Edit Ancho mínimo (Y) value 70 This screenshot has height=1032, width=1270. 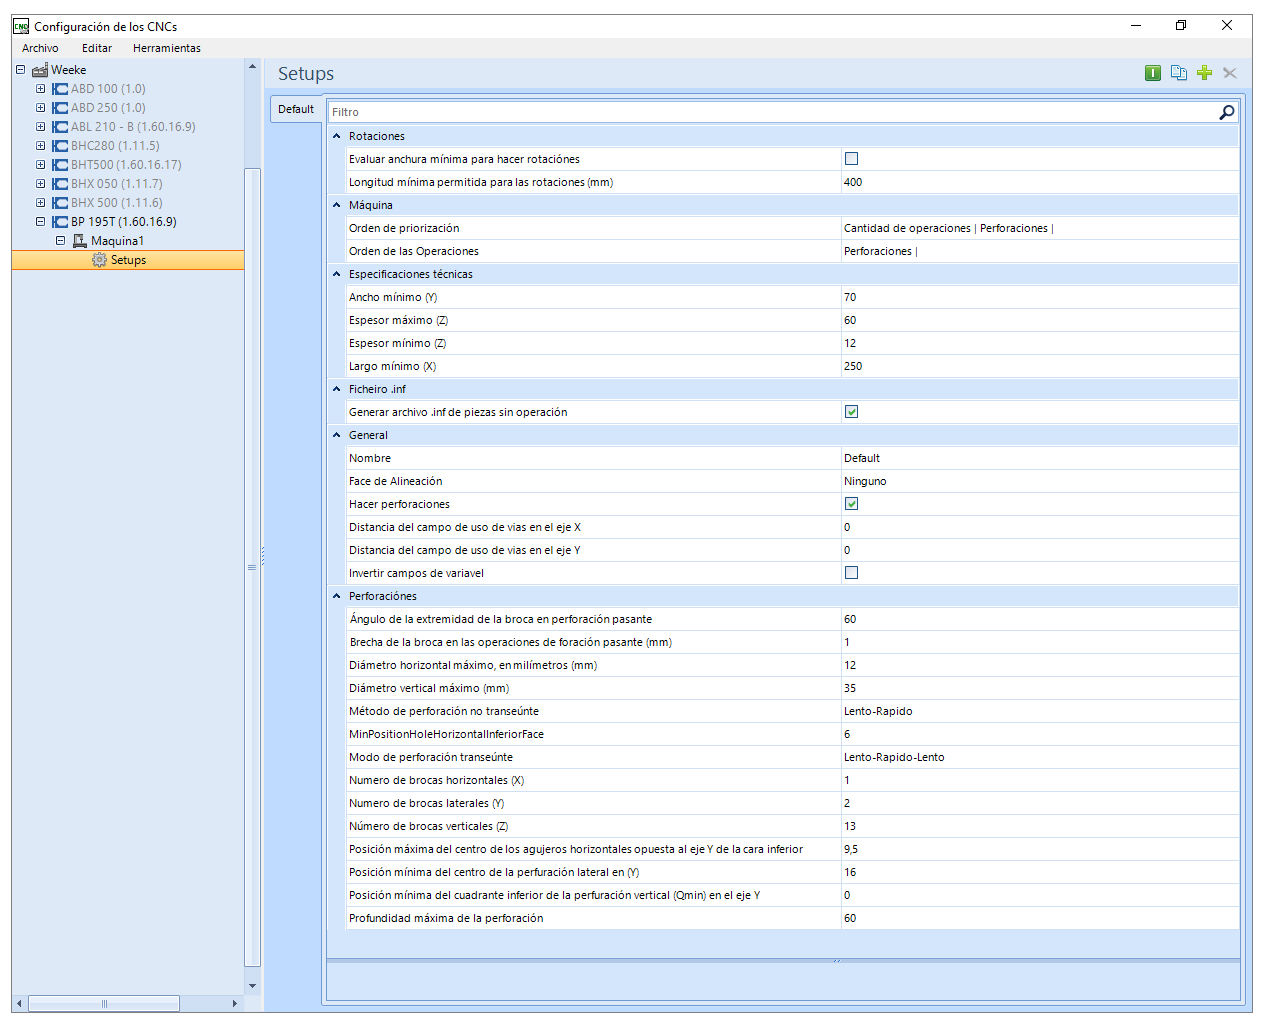pyautogui.click(x=1040, y=297)
